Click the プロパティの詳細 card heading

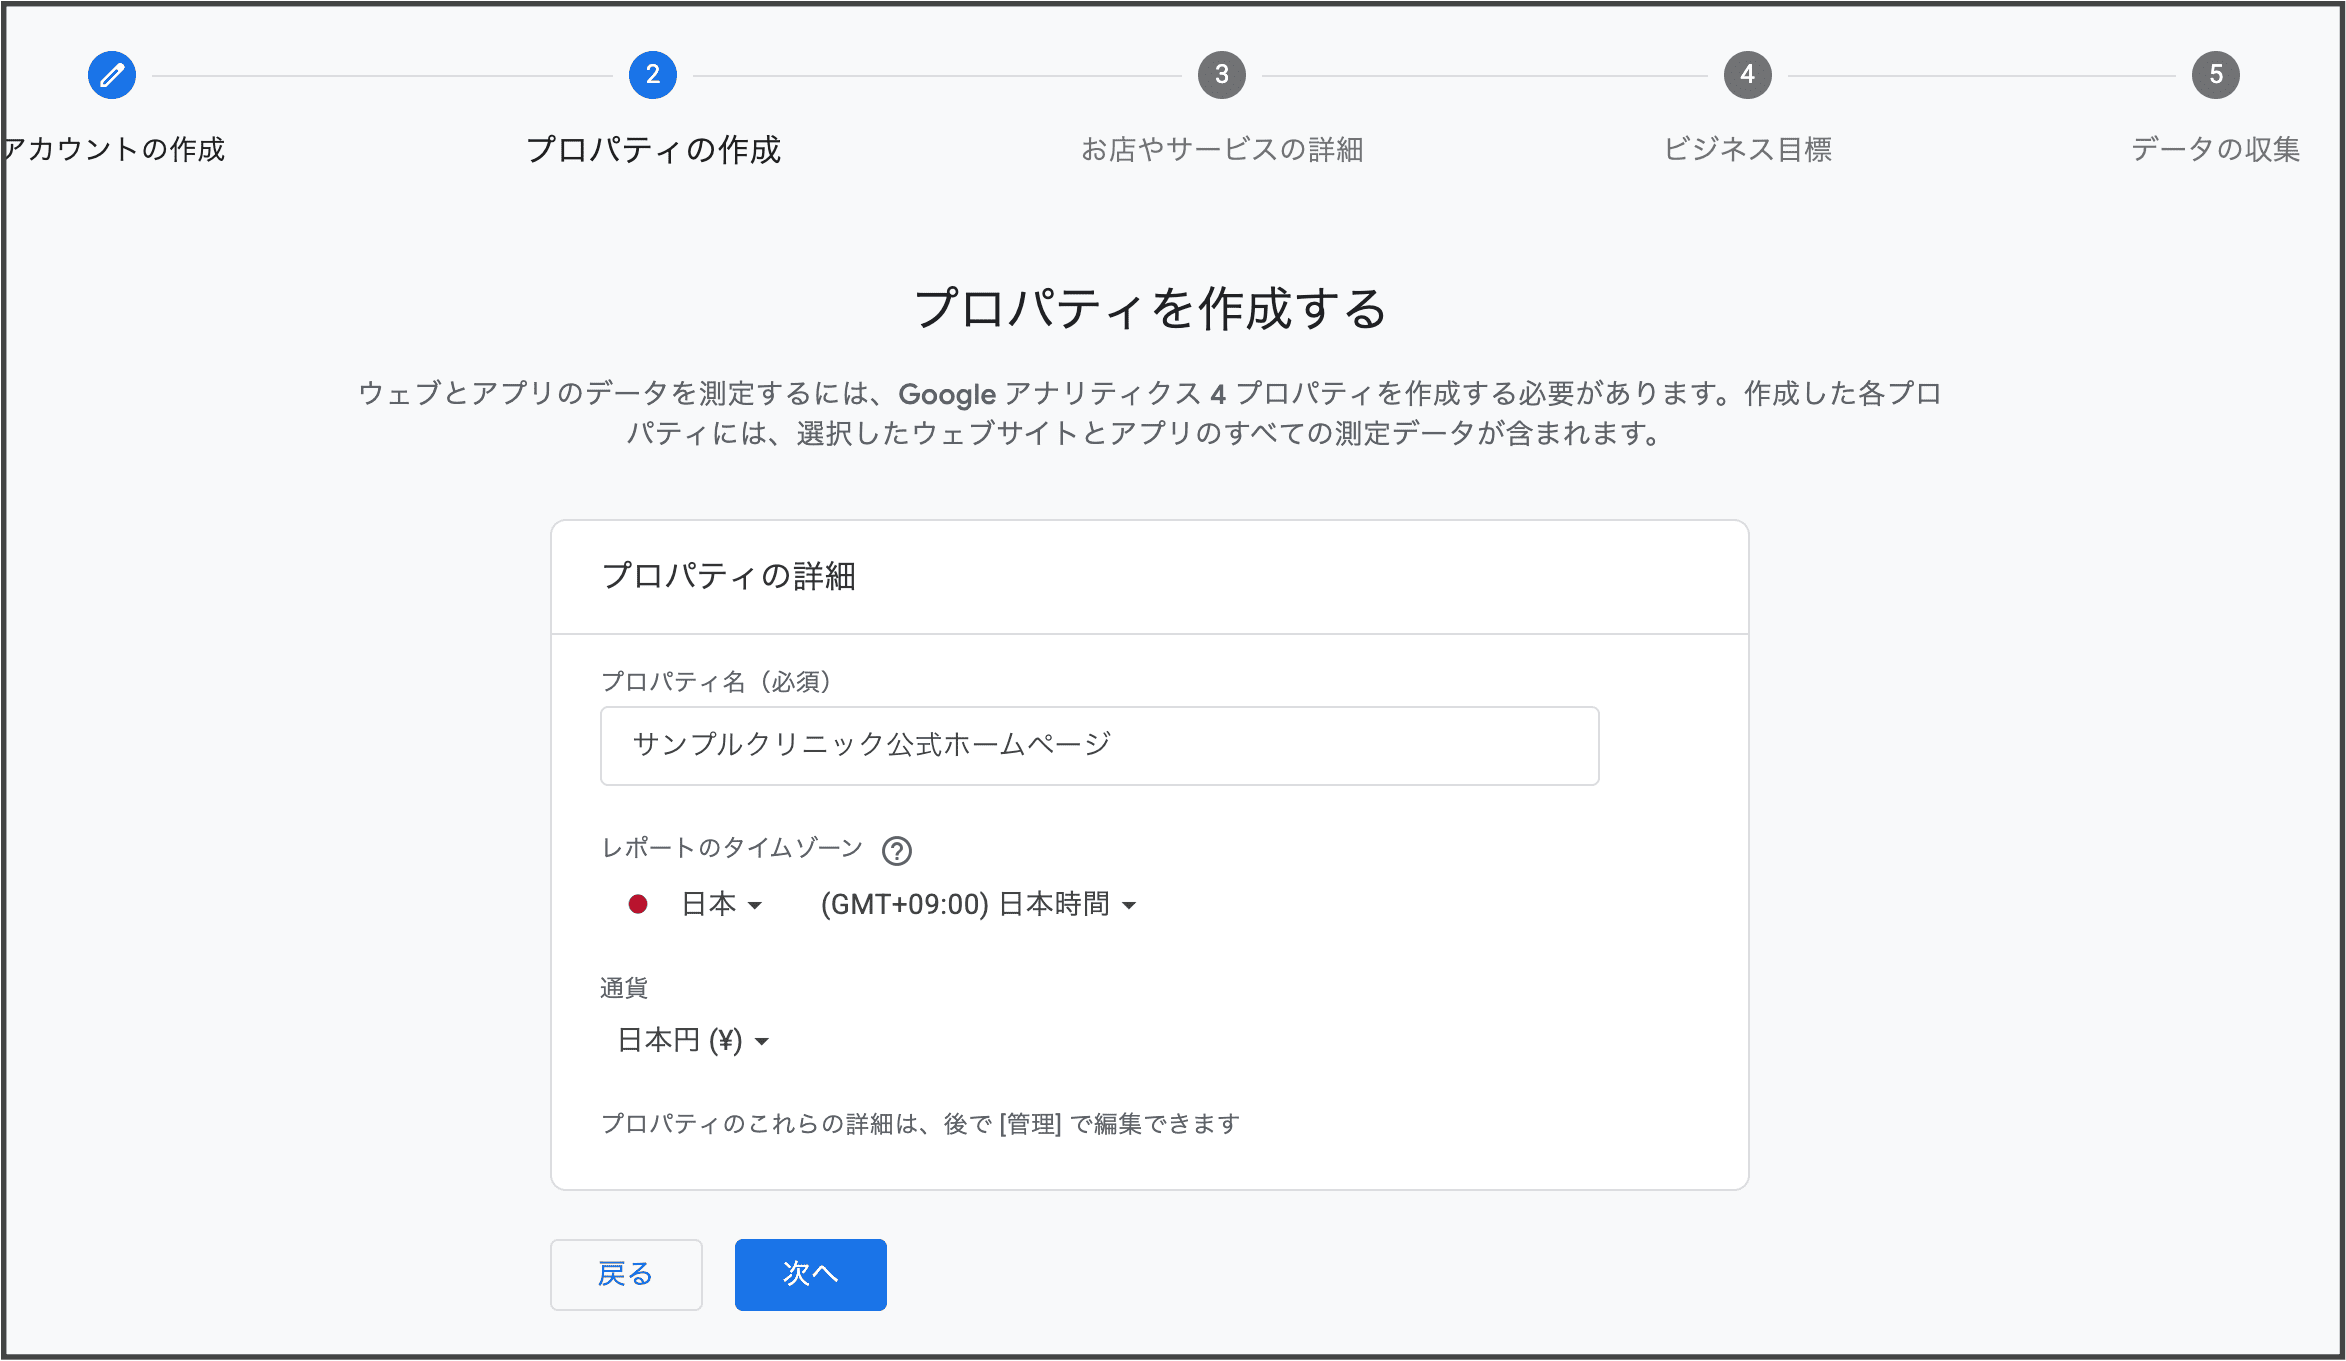tap(728, 576)
